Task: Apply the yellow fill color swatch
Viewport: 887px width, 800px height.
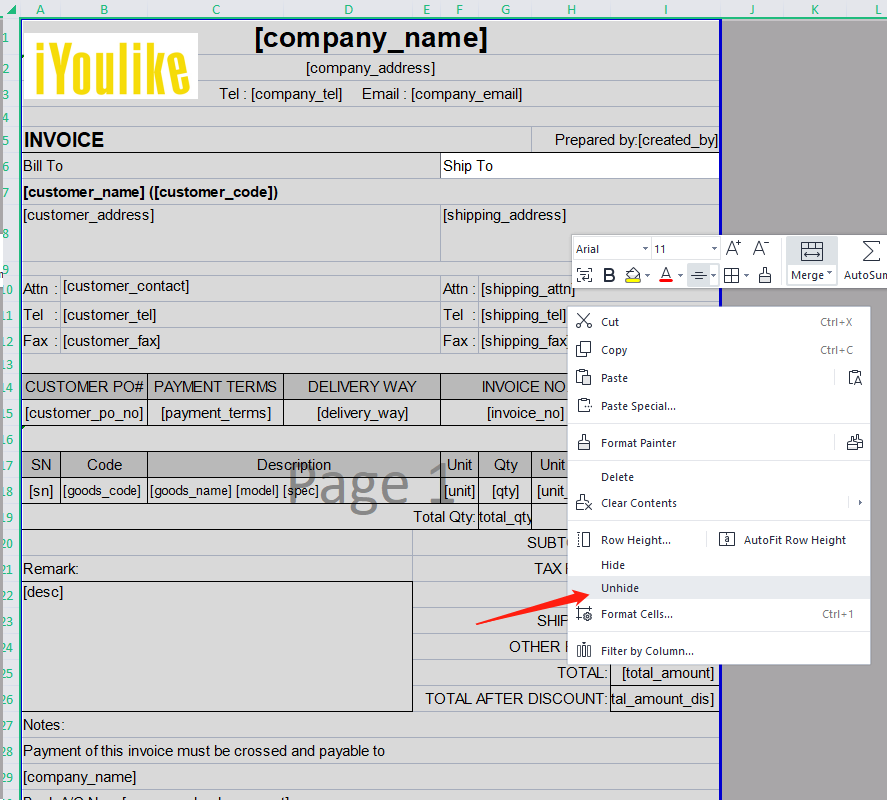Action: click(x=632, y=275)
